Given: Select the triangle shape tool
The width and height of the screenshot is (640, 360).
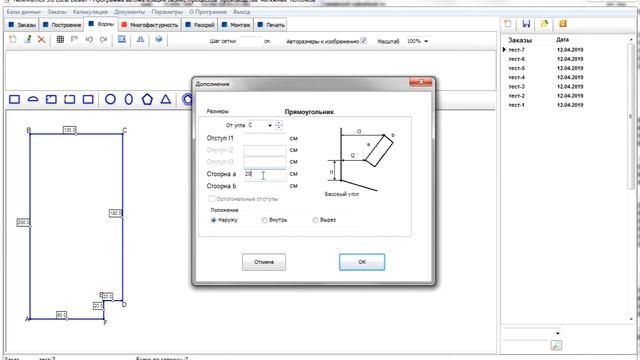Looking at the screenshot, I should click(x=166, y=99).
